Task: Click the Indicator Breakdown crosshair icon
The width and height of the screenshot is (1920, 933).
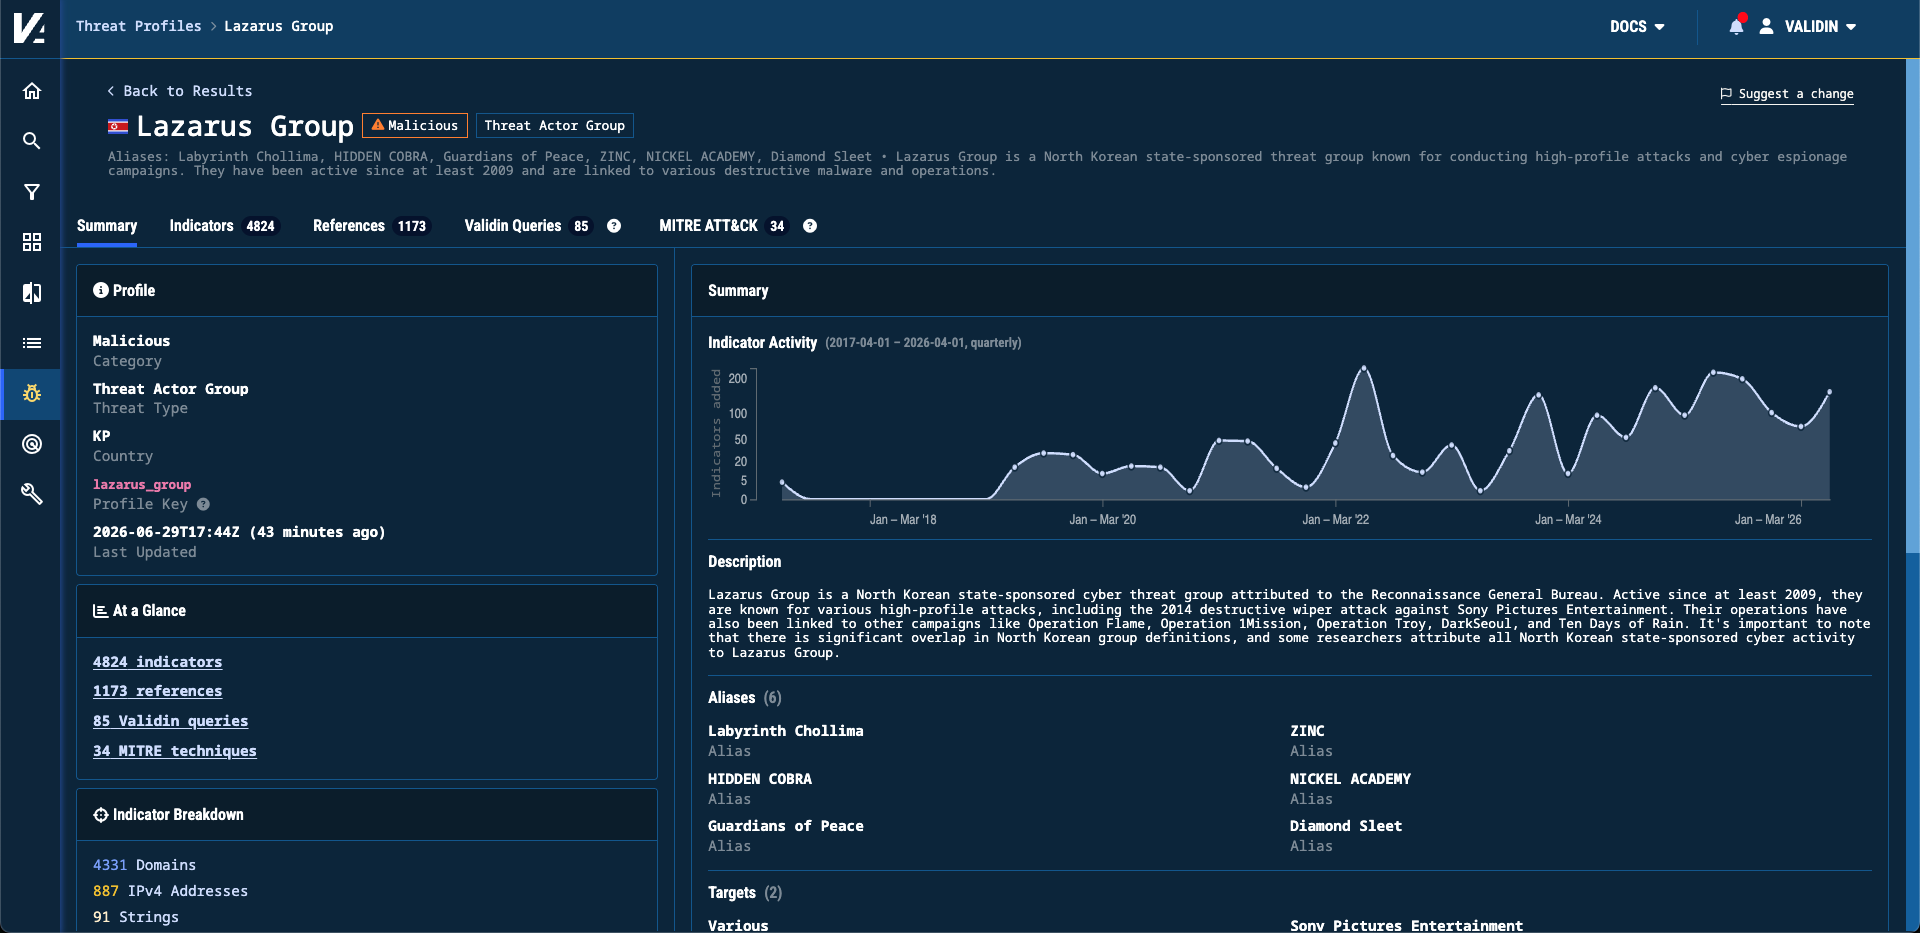Action: pyautogui.click(x=101, y=815)
